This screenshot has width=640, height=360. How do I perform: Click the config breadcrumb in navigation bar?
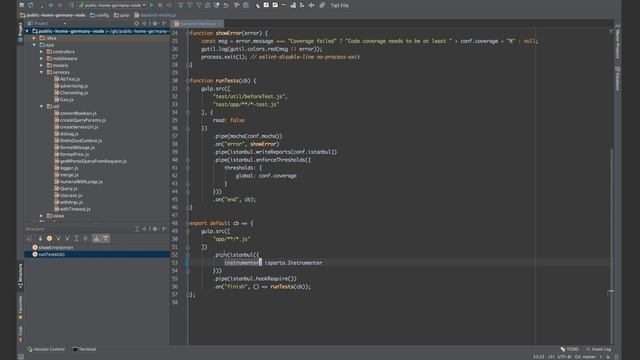[99, 15]
